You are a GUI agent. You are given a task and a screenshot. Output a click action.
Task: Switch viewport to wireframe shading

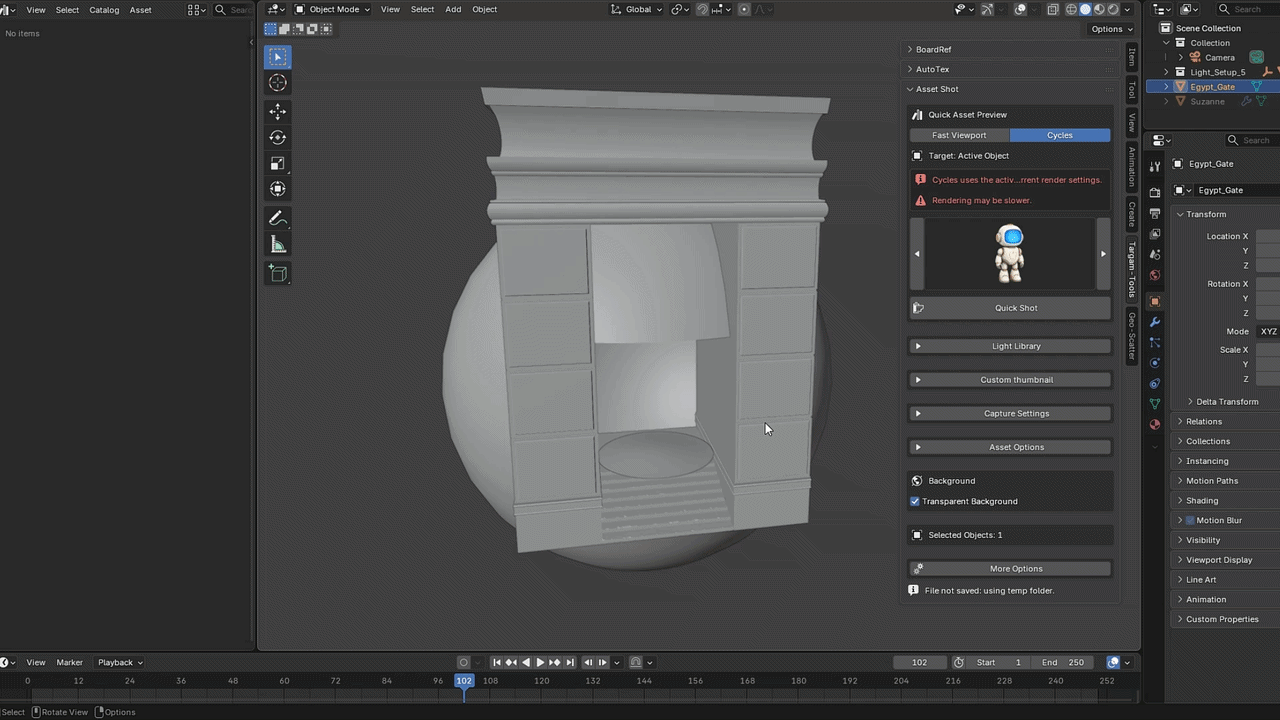point(1071,9)
